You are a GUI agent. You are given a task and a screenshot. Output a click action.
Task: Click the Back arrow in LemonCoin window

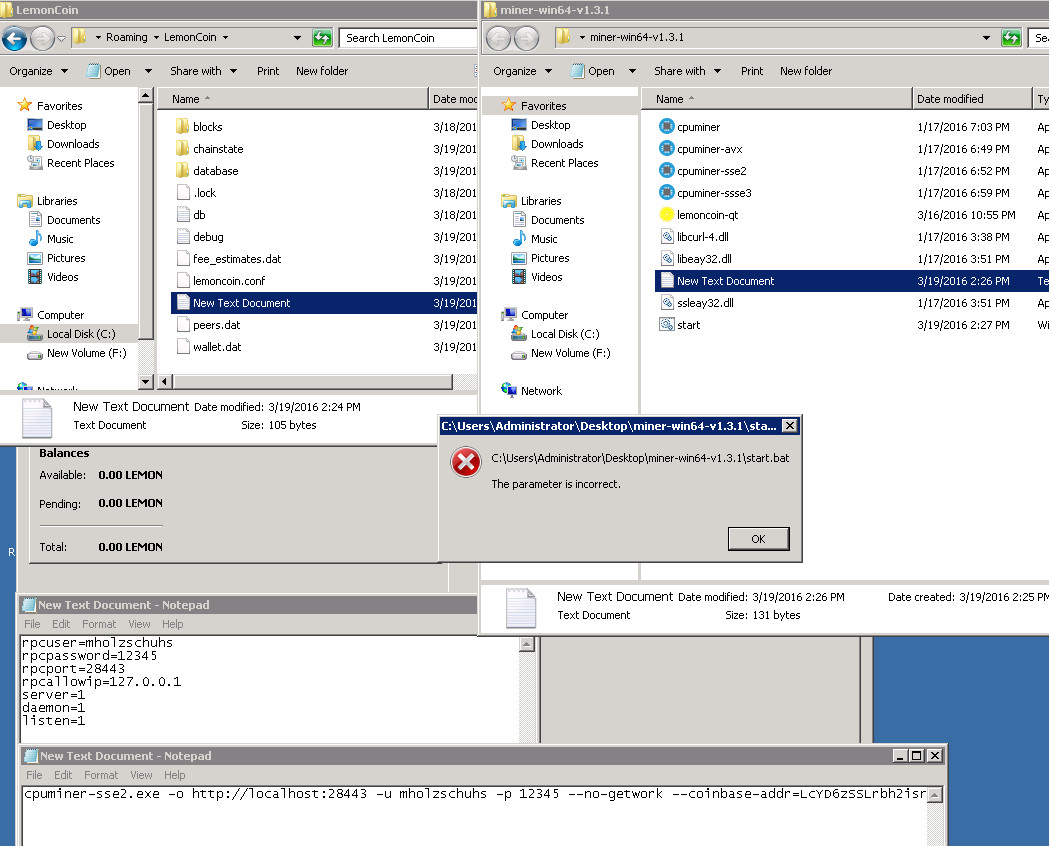(14, 38)
